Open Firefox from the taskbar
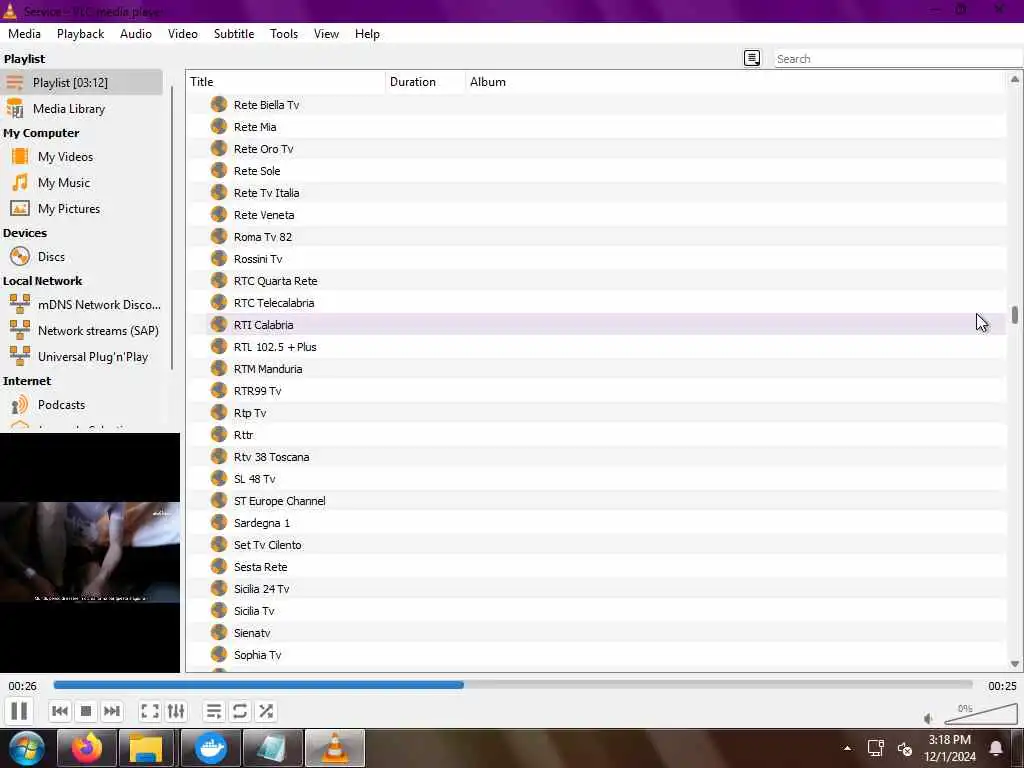The image size is (1024, 768). point(87,748)
